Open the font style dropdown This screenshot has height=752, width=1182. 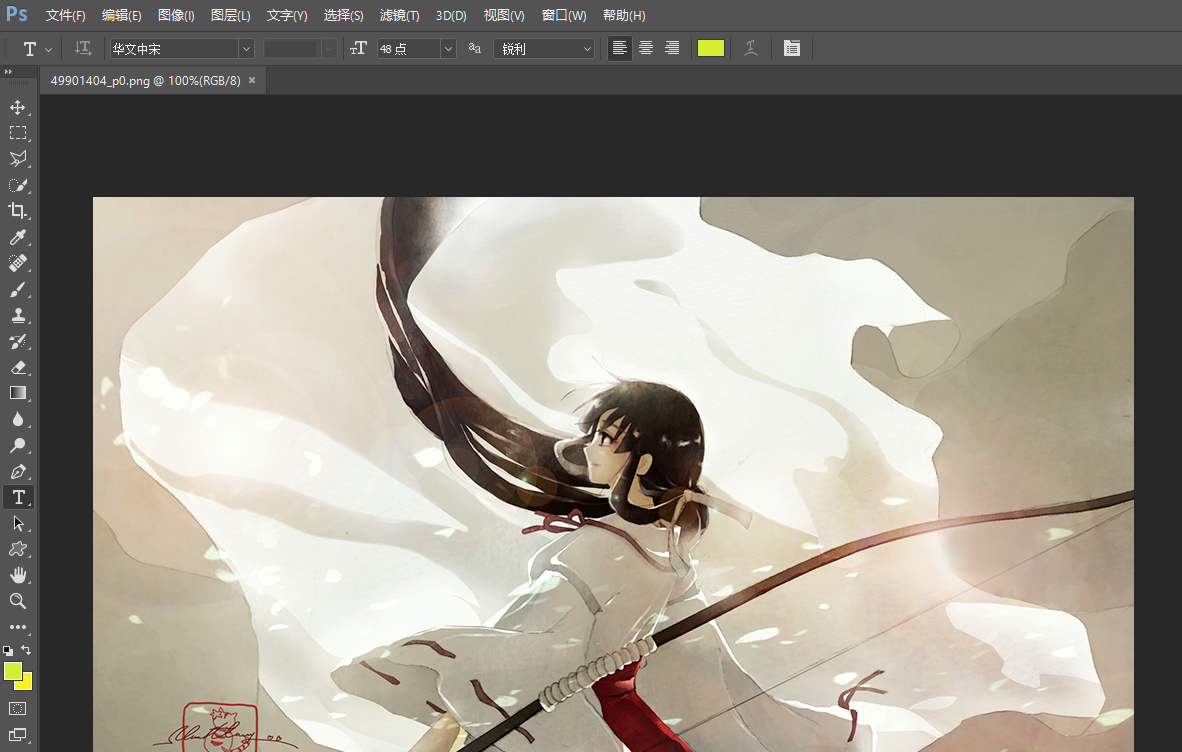(x=329, y=49)
